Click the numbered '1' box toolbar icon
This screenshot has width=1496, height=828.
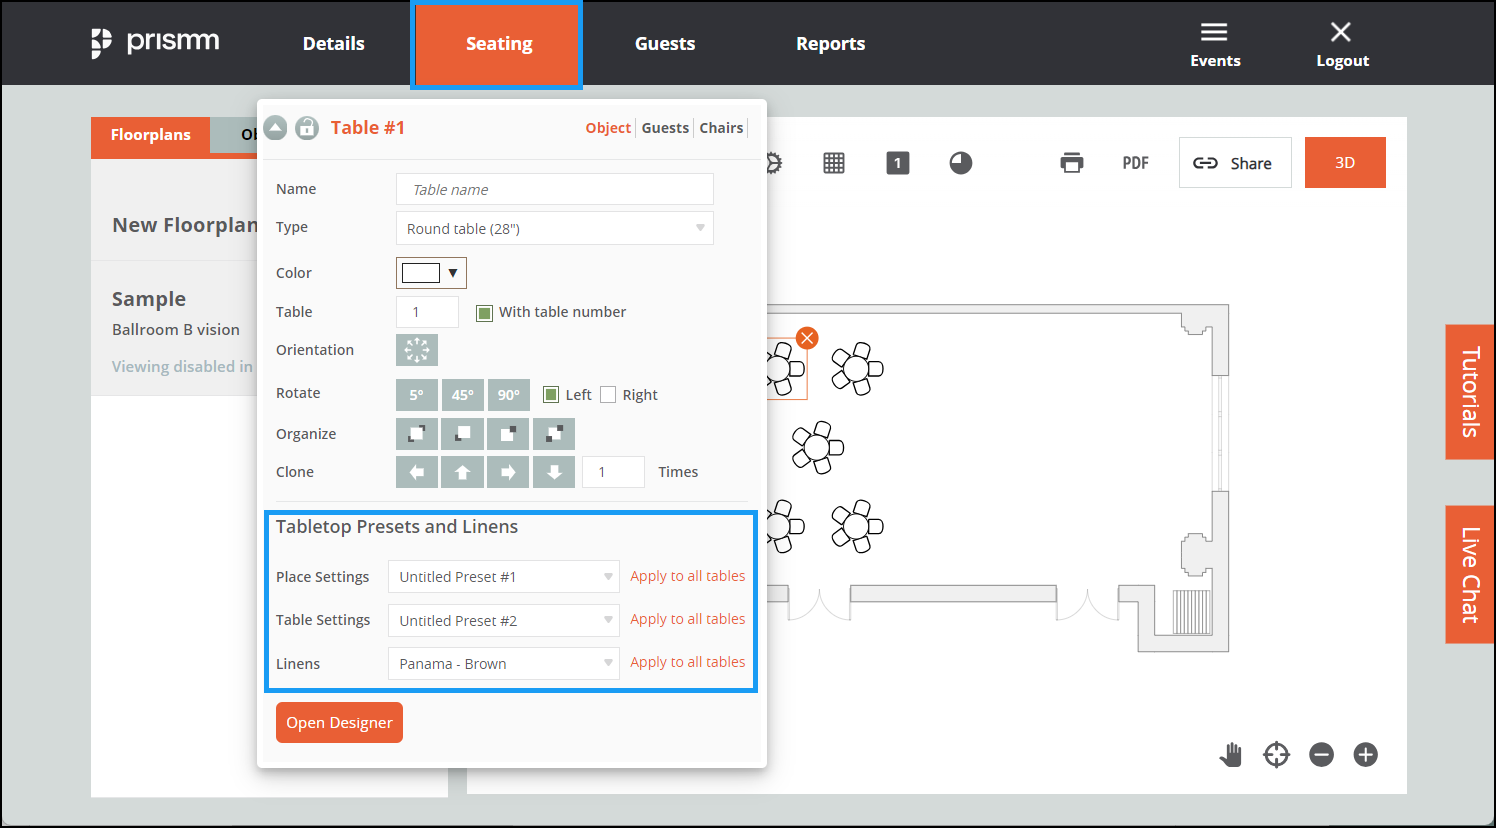click(x=898, y=163)
